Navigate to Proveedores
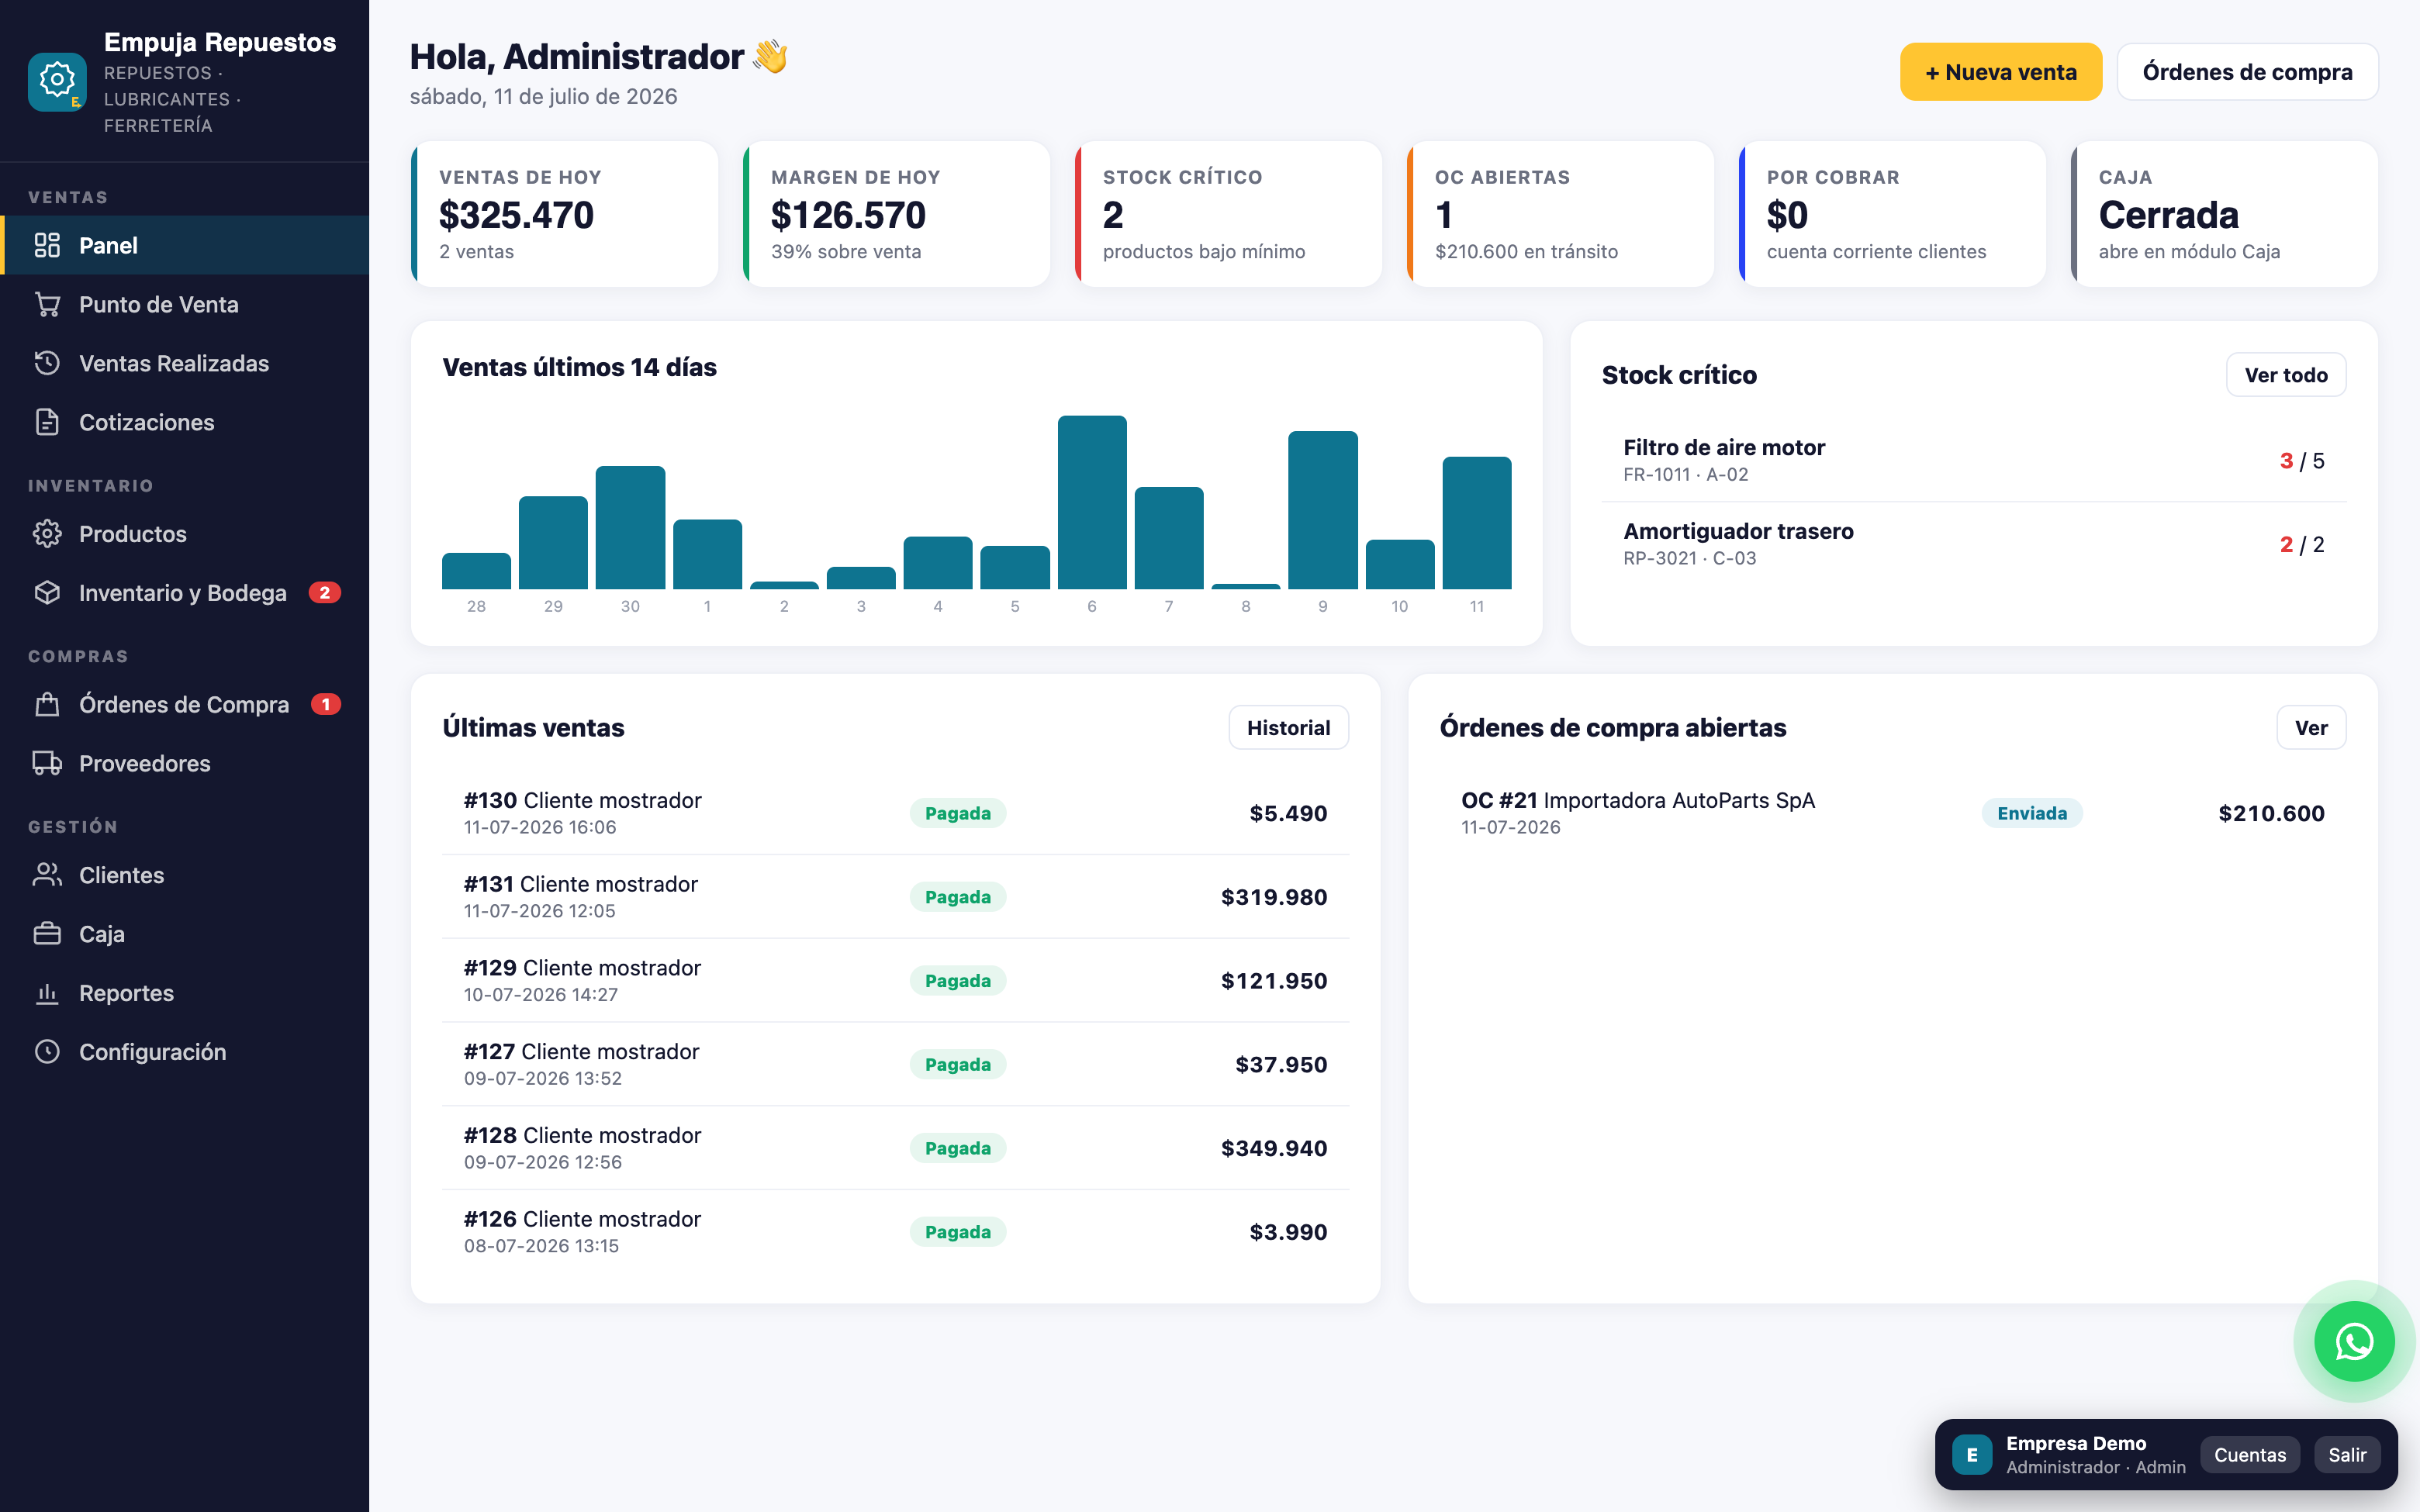The height and width of the screenshot is (1512, 2420). pyautogui.click(x=185, y=764)
